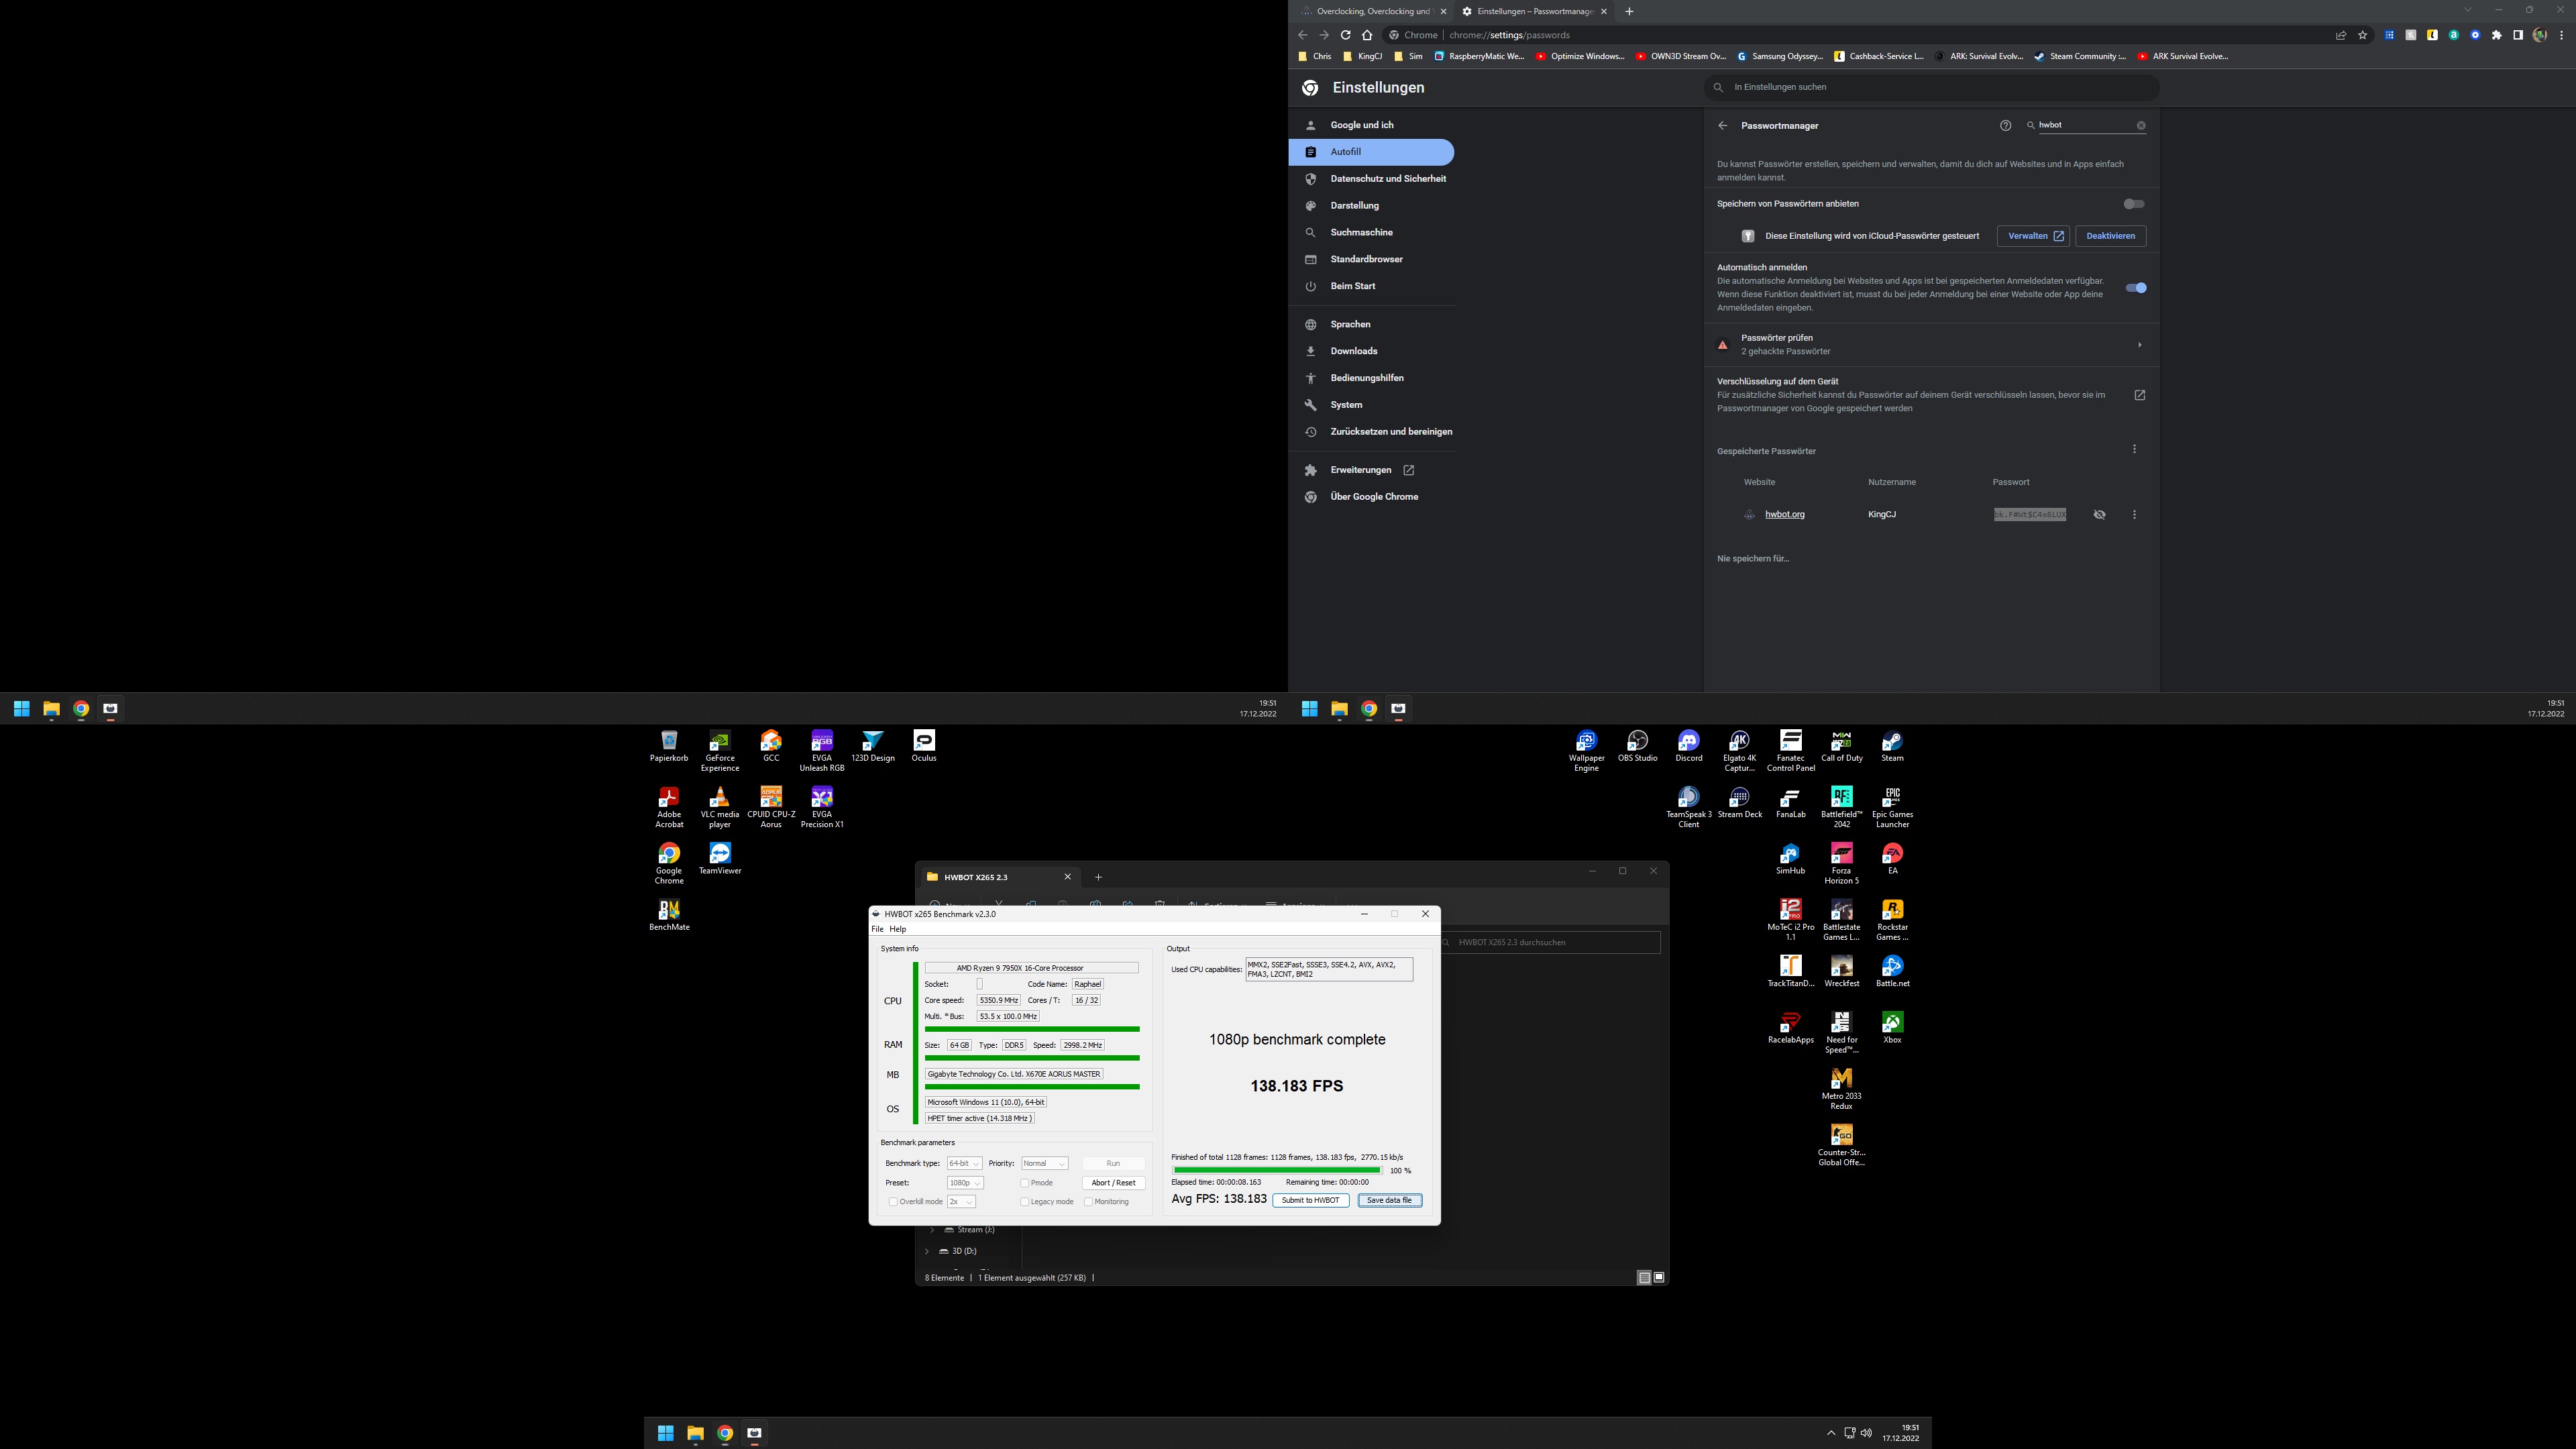Click HWBOT X265 2.3 durchsuchen field
The height and width of the screenshot is (1449, 2576).
click(x=1551, y=942)
